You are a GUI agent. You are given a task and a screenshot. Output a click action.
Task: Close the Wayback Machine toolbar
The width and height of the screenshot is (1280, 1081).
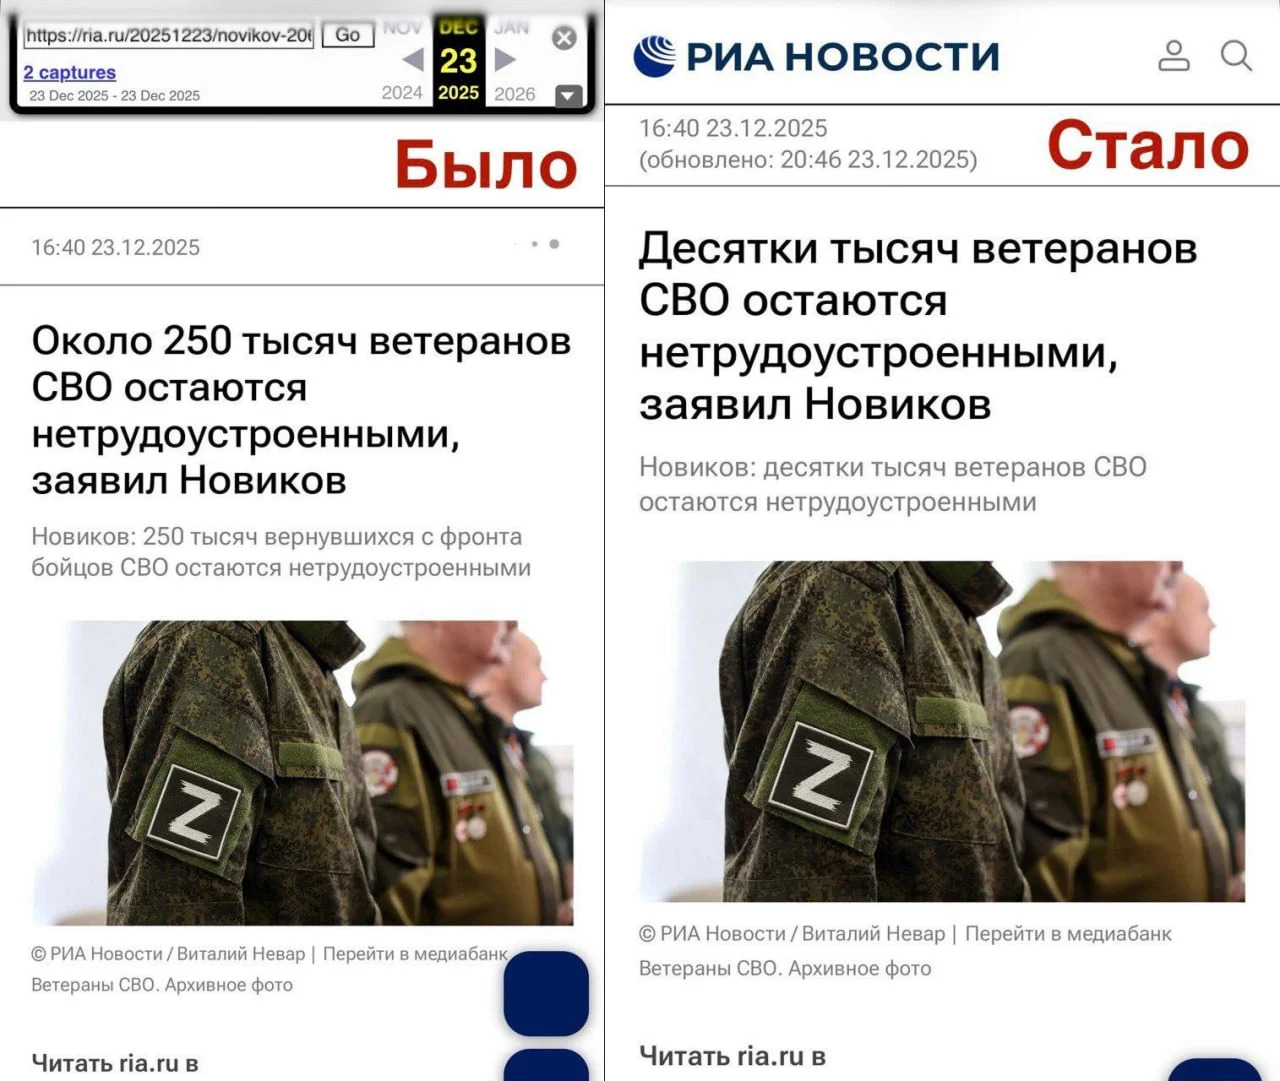coord(564,38)
